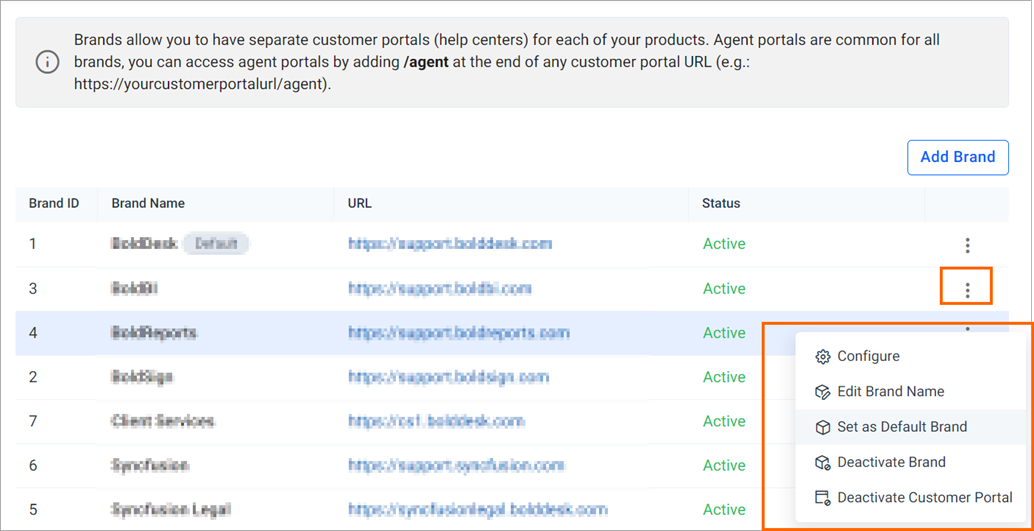Click the gear icon beside Configure
Screen dimensions: 1034x531
pyautogui.click(x=822, y=357)
